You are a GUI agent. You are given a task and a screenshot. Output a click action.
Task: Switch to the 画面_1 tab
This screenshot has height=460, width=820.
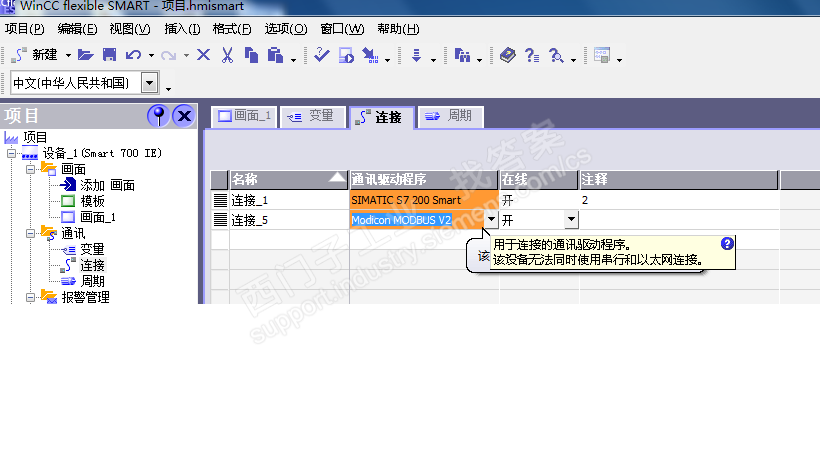tap(244, 116)
